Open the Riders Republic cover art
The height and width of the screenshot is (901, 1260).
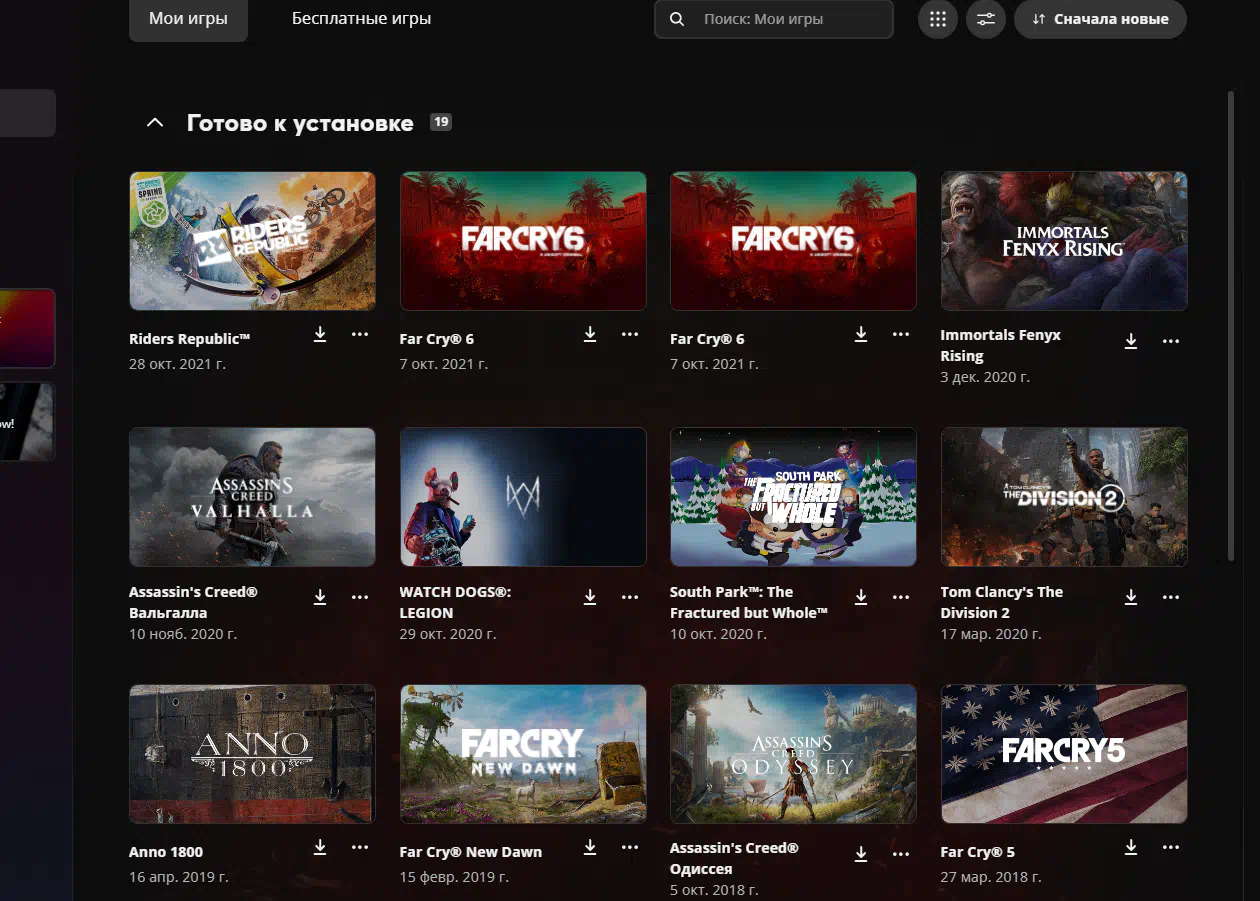pos(253,241)
